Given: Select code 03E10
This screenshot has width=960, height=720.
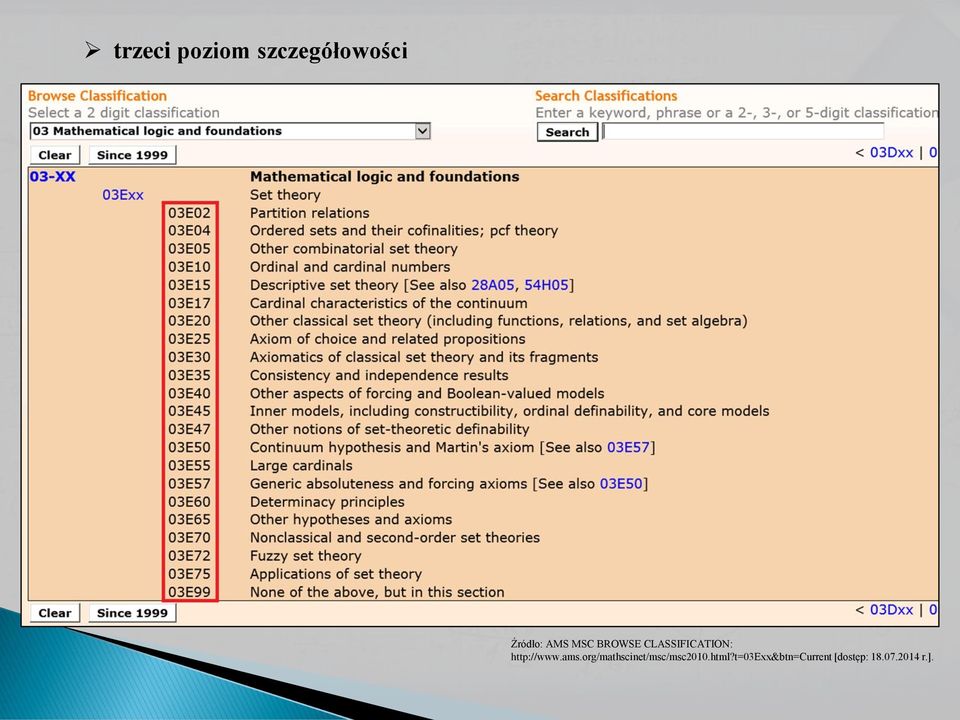Looking at the screenshot, I should (189, 267).
